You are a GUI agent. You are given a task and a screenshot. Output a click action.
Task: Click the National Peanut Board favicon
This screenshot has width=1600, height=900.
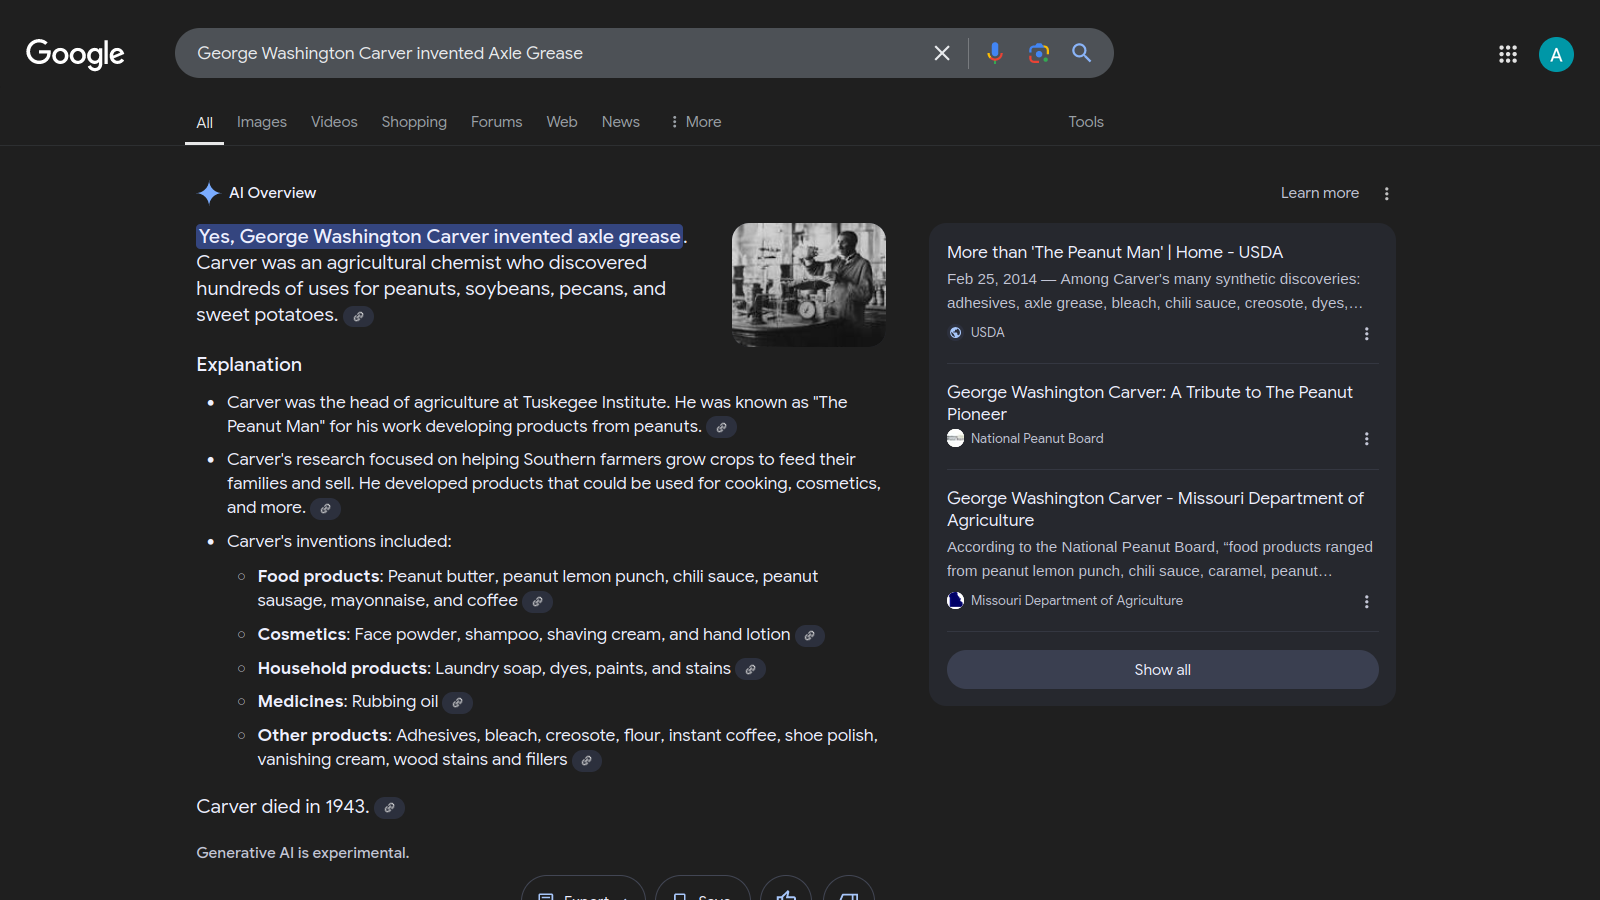click(956, 438)
